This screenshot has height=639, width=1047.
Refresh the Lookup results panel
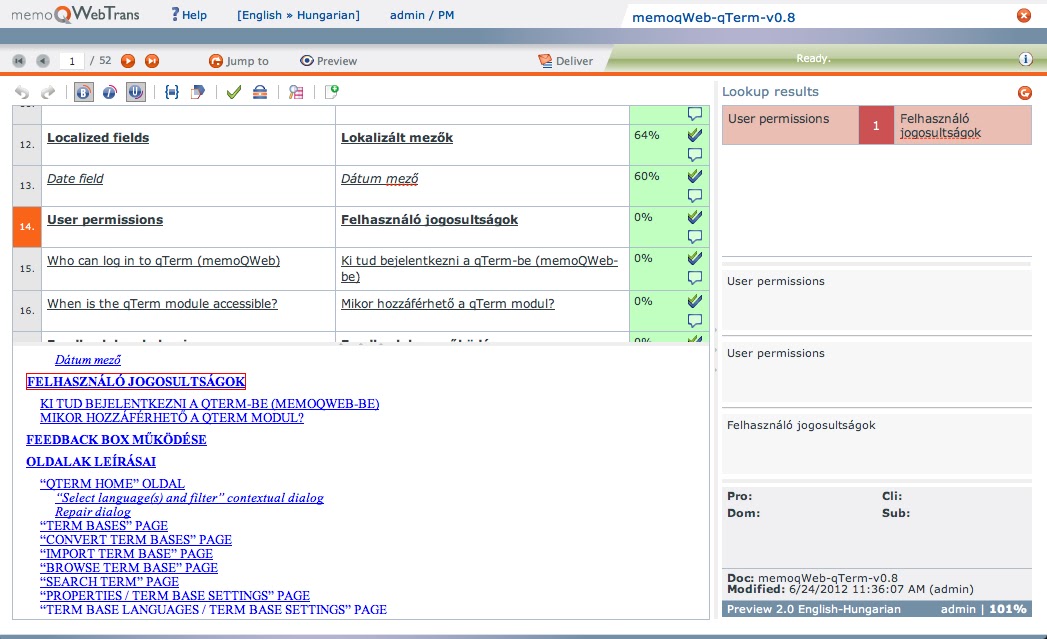click(1024, 93)
